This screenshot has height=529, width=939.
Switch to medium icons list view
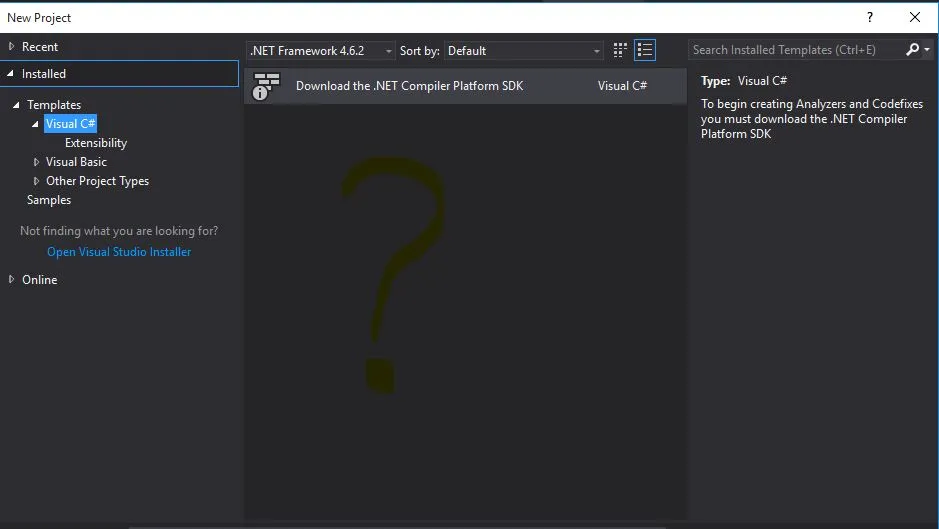point(645,50)
